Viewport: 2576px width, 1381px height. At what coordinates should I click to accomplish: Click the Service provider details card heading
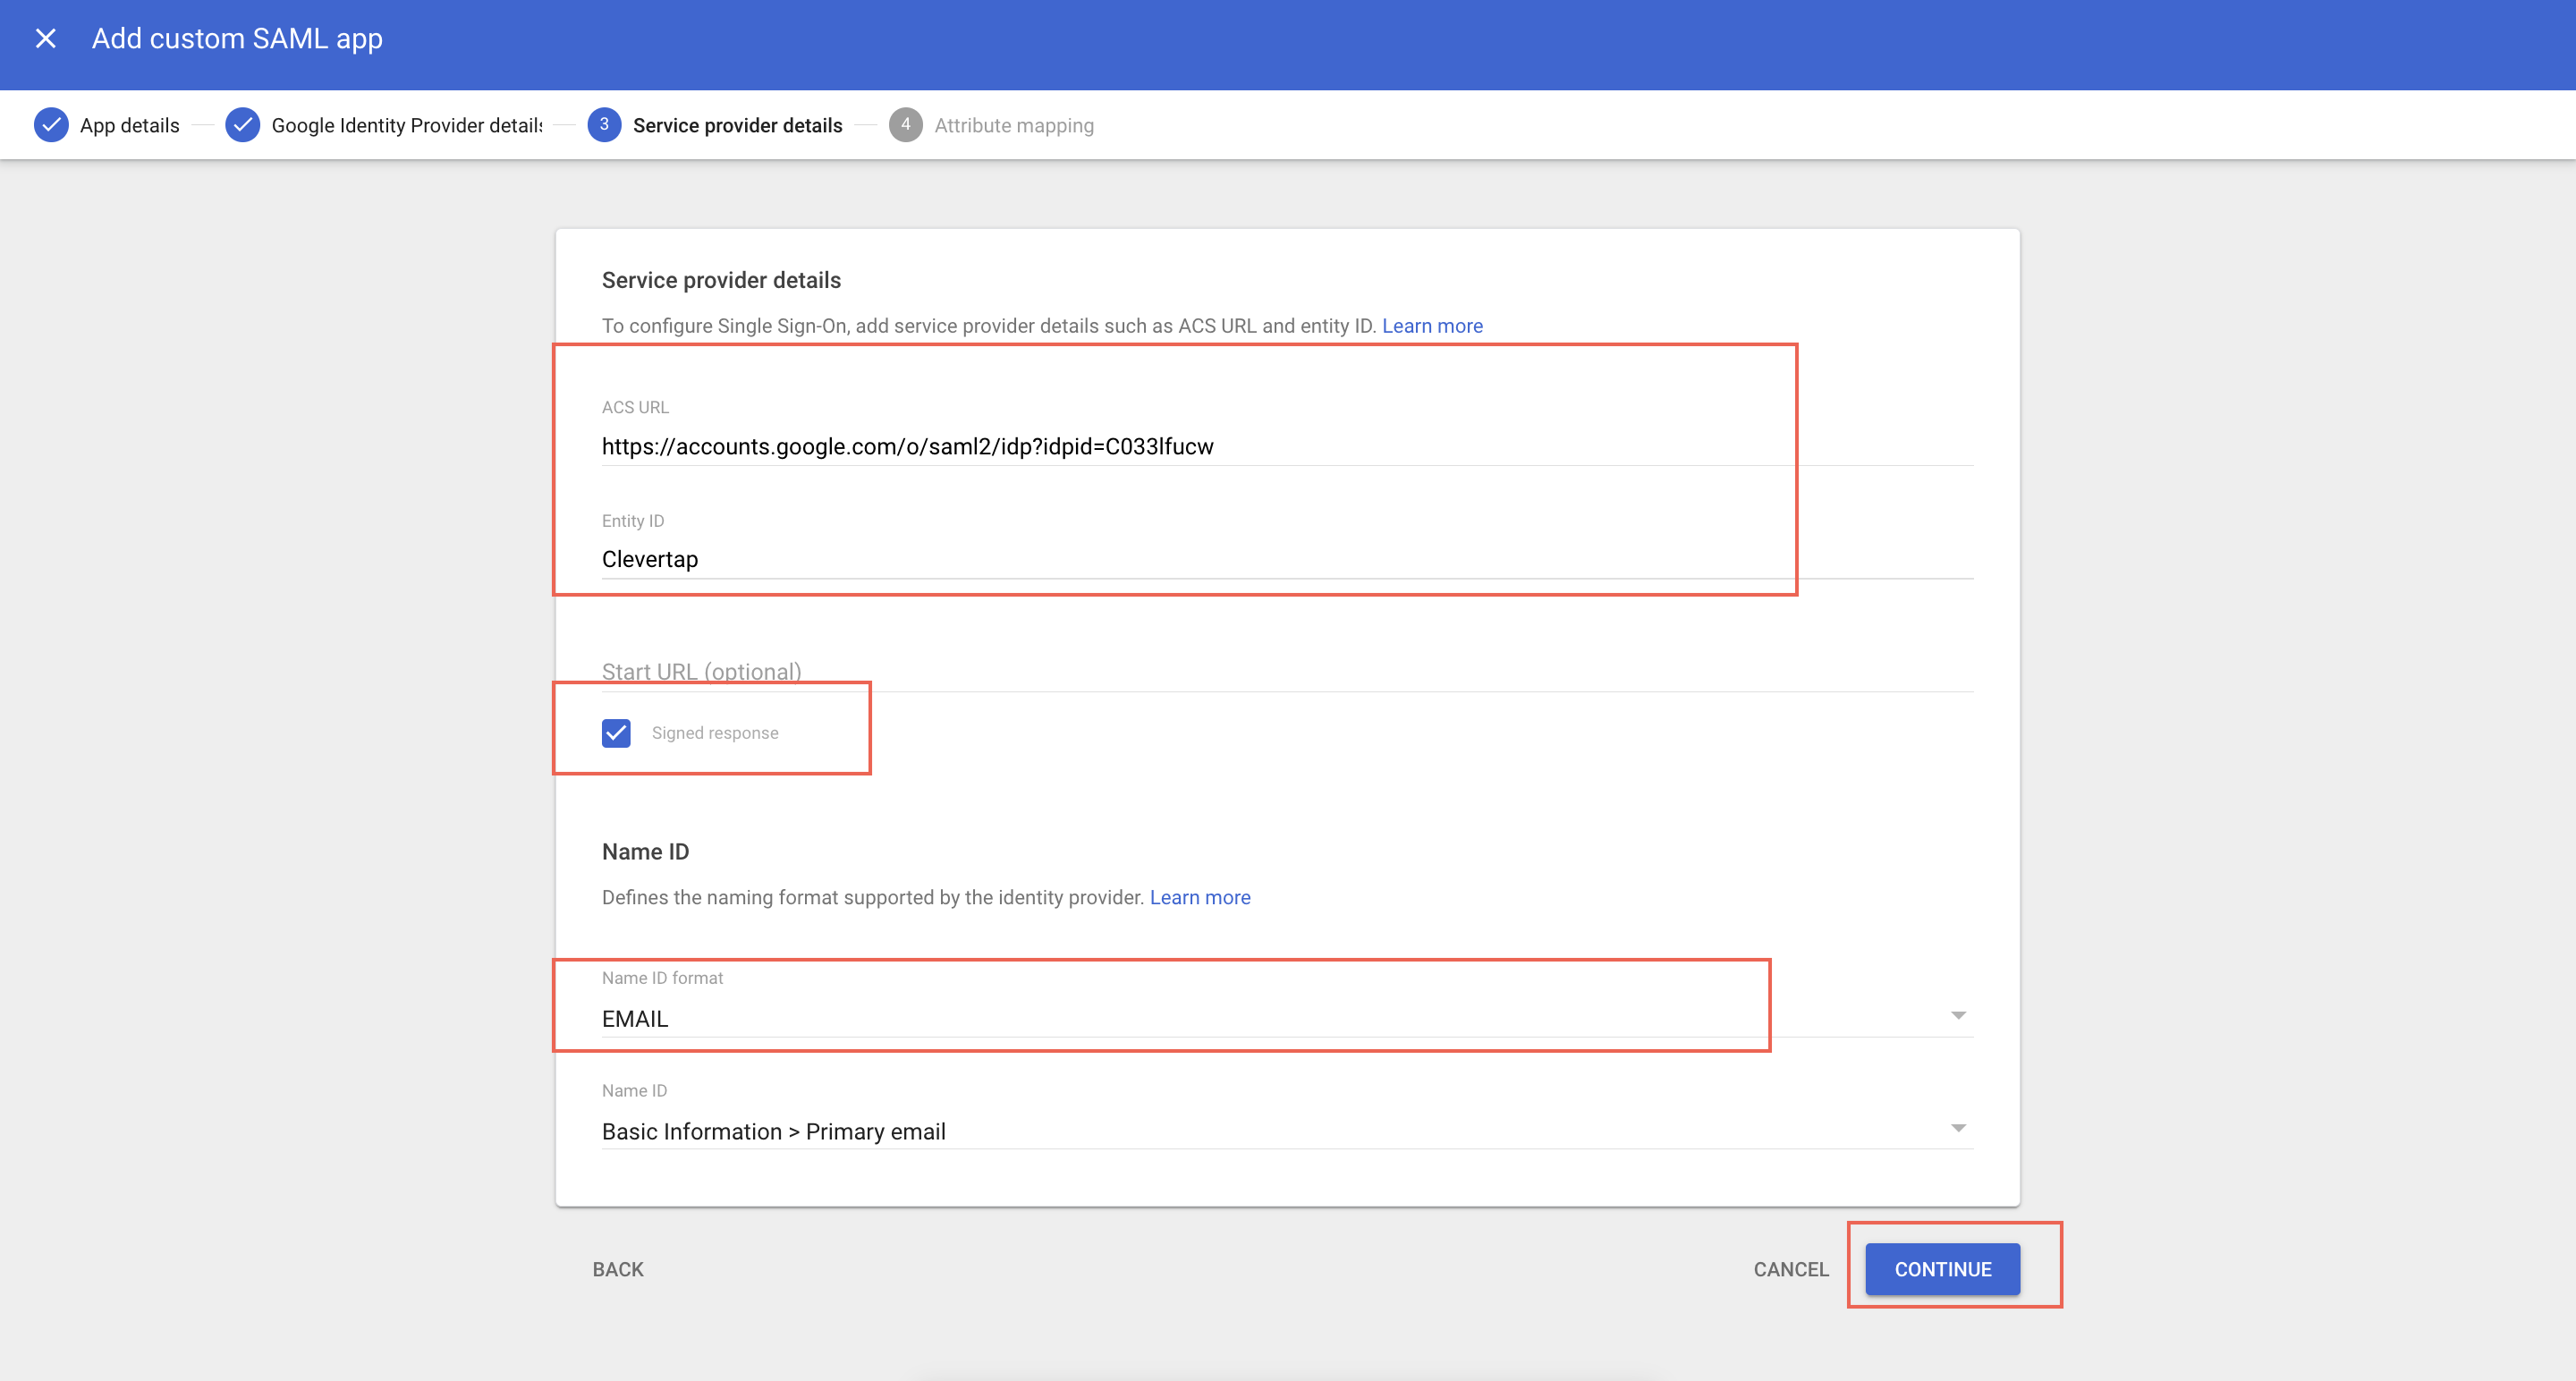[x=721, y=281]
